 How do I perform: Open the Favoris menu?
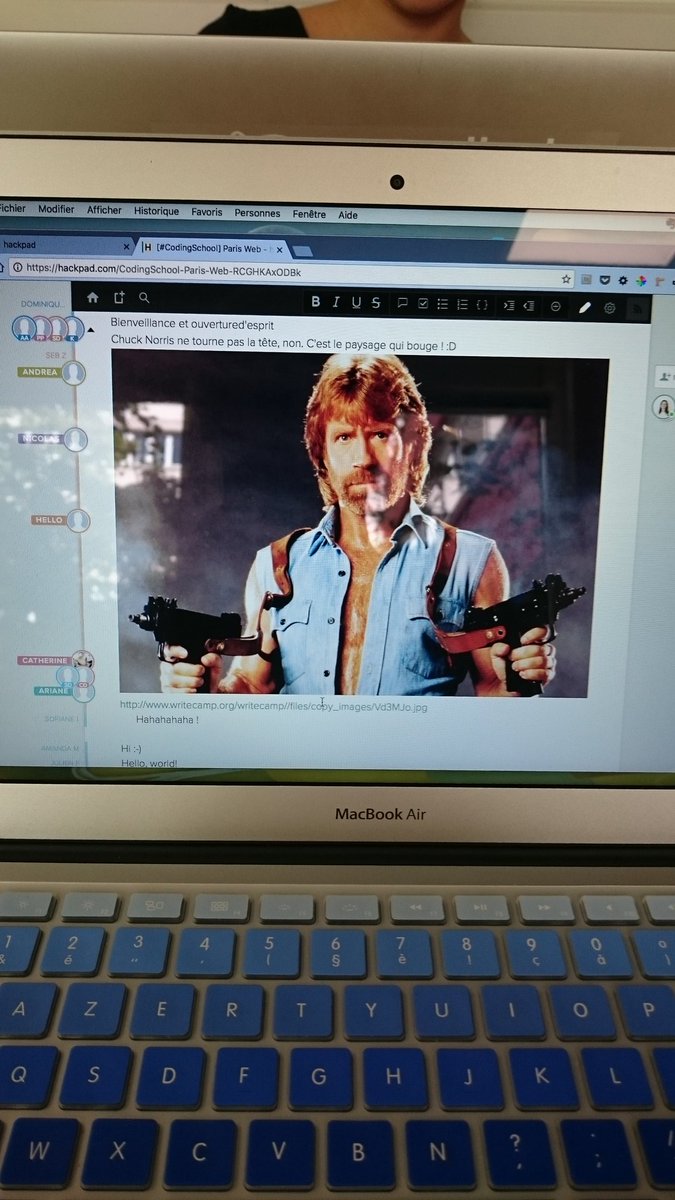[x=207, y=212]
